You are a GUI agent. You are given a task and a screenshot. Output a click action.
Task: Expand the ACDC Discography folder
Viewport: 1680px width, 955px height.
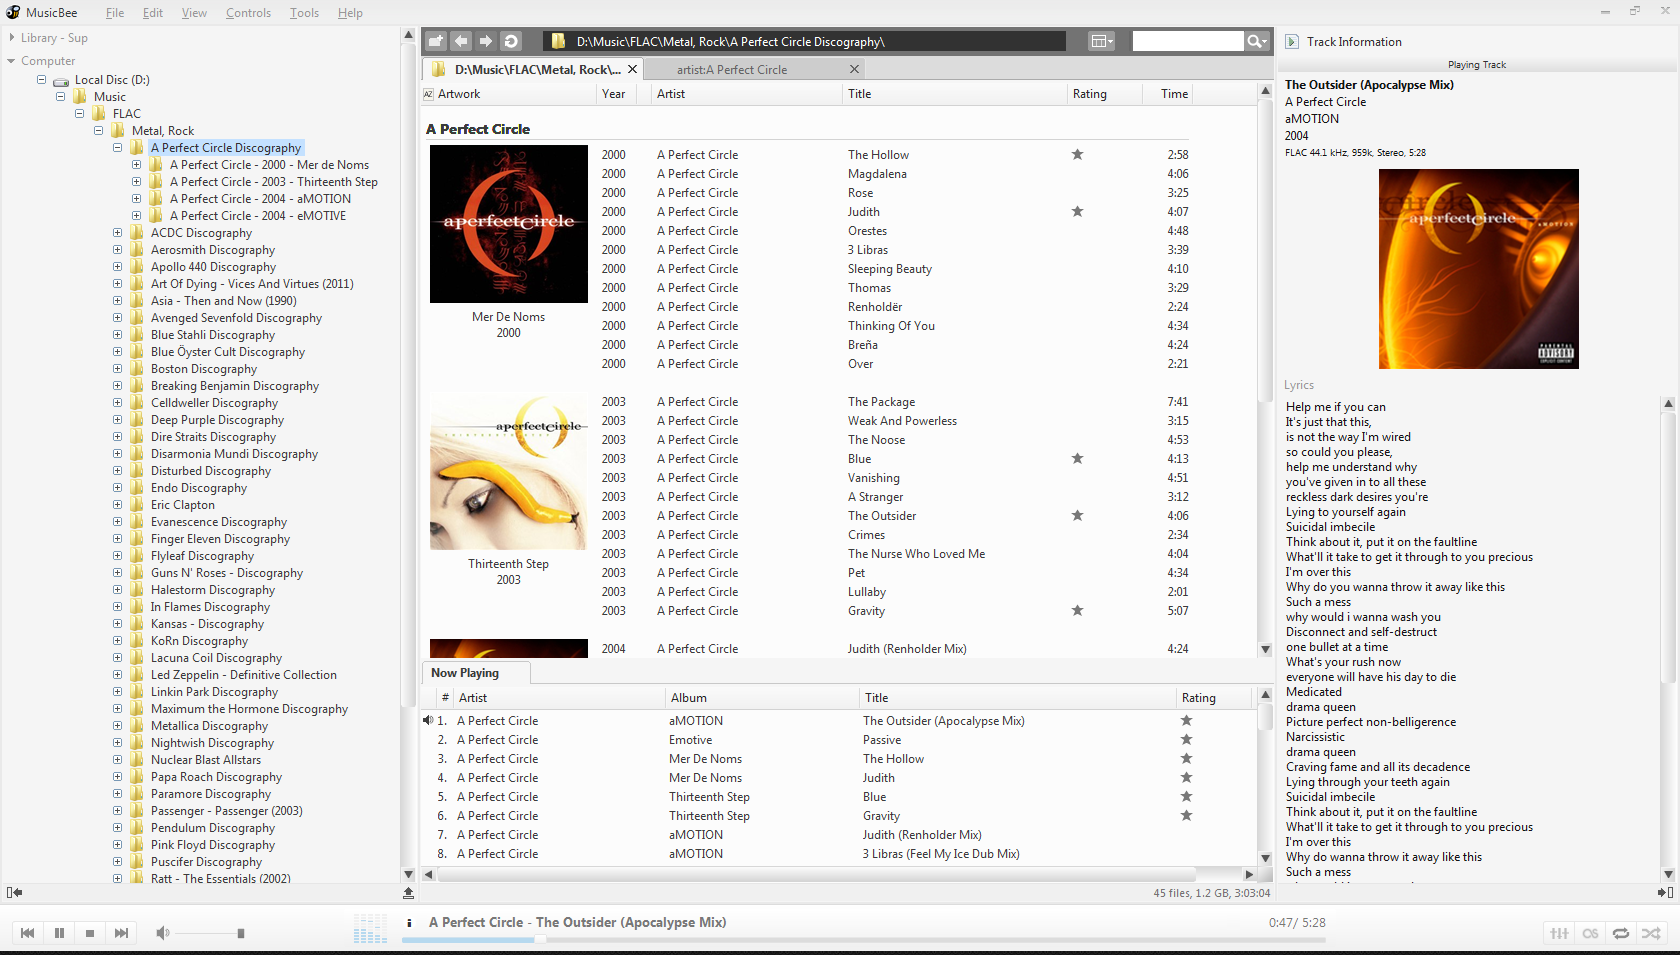(x=117, y=233)
